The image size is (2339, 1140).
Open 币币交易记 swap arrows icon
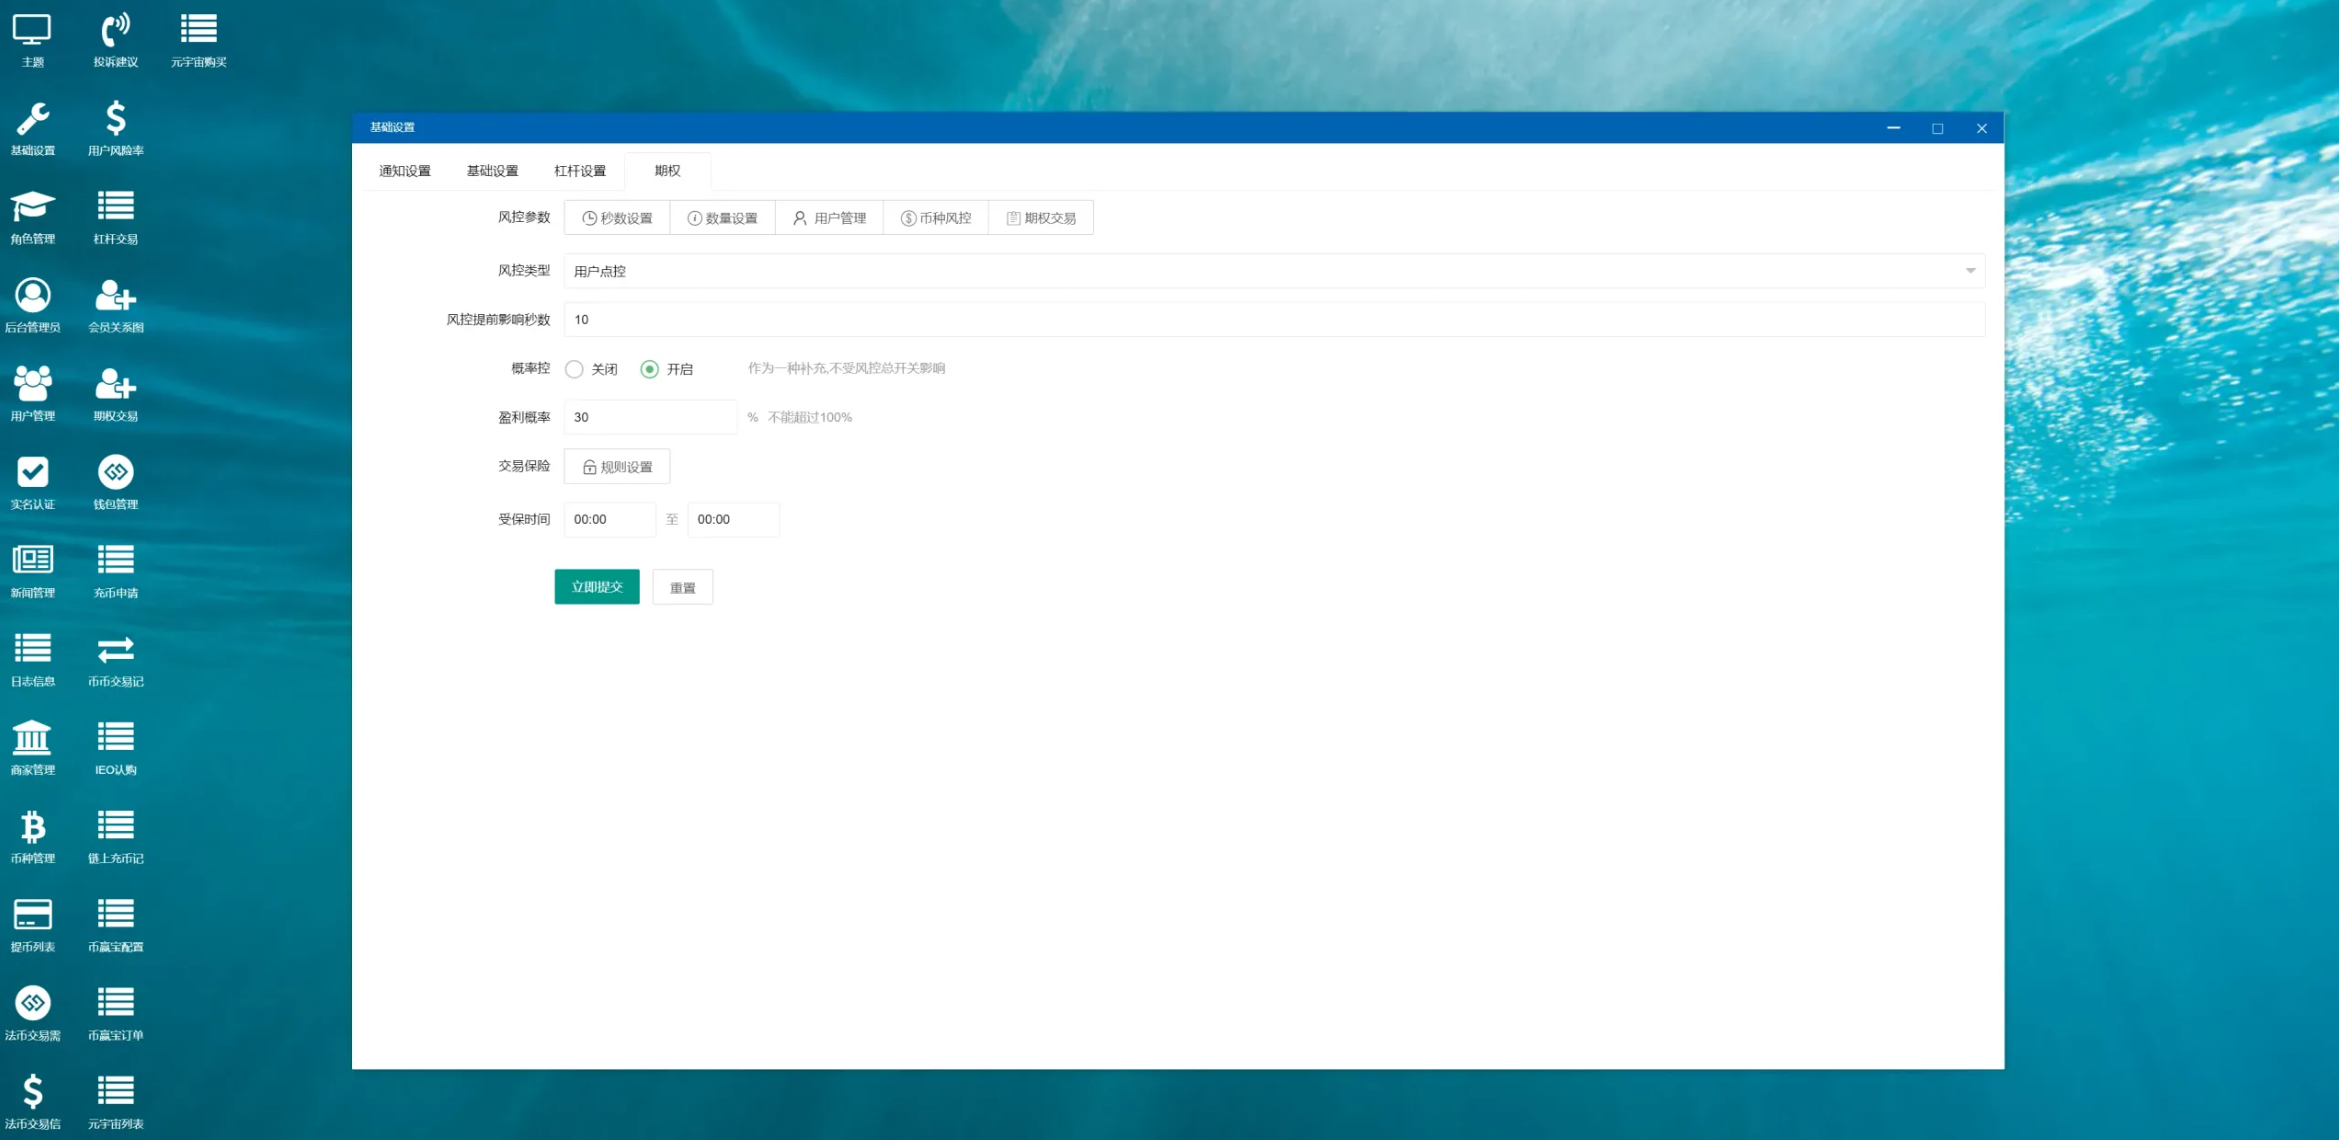point(115,659)
